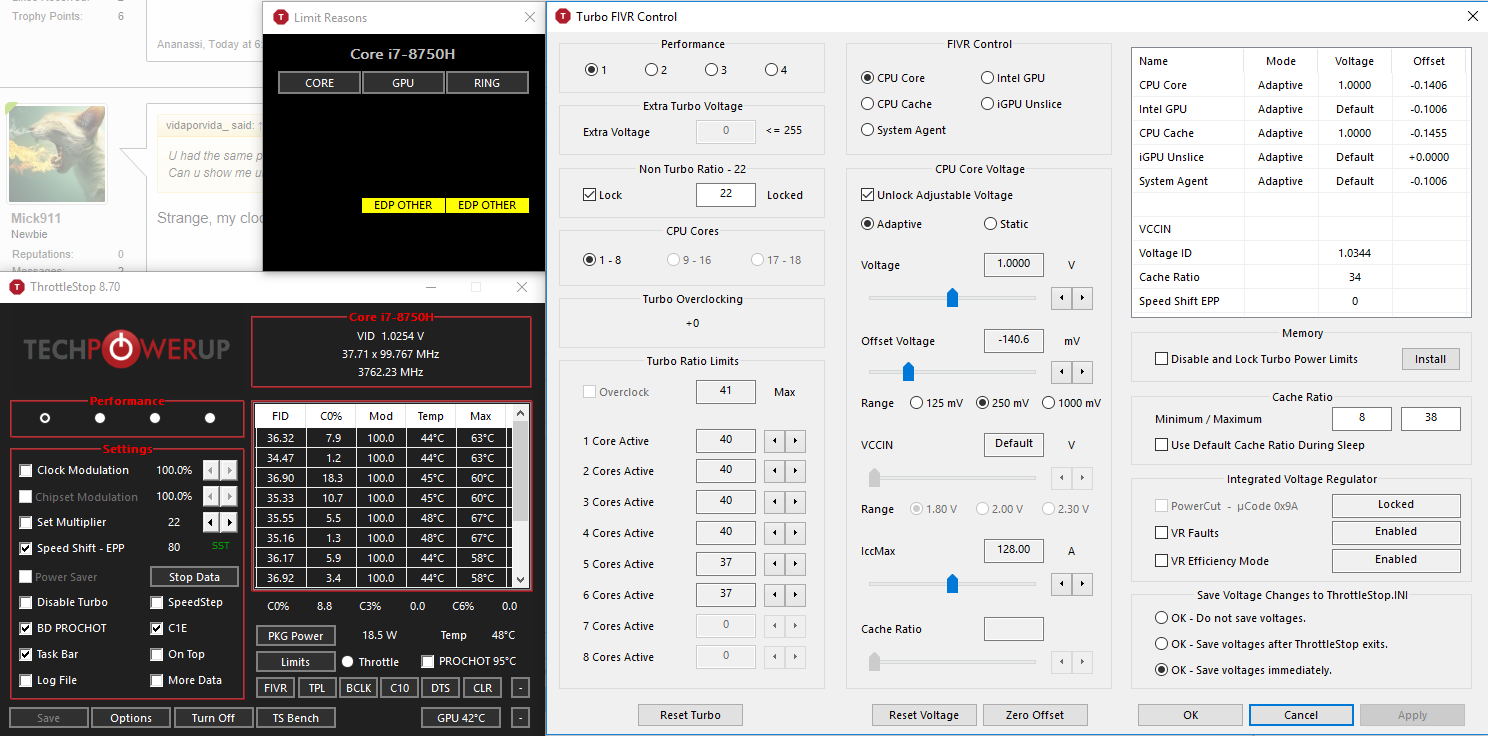Click Reset Voltage button
Image resolution: width=1488 pixels, height=736 pixels.
click(925, 715)
